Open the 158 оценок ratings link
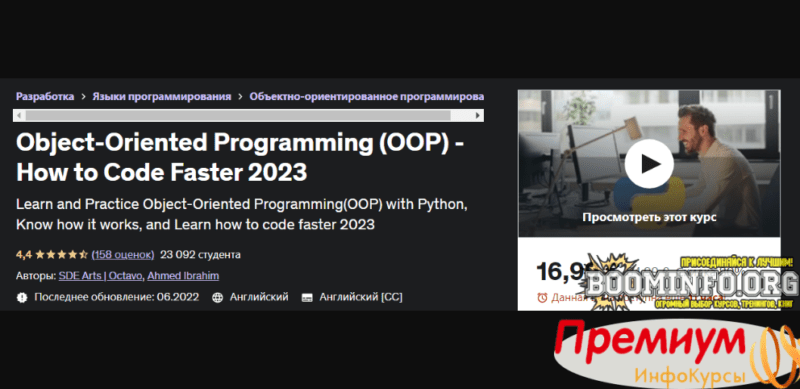The height and width of the screenshot is (389, 800). point(123,254)
